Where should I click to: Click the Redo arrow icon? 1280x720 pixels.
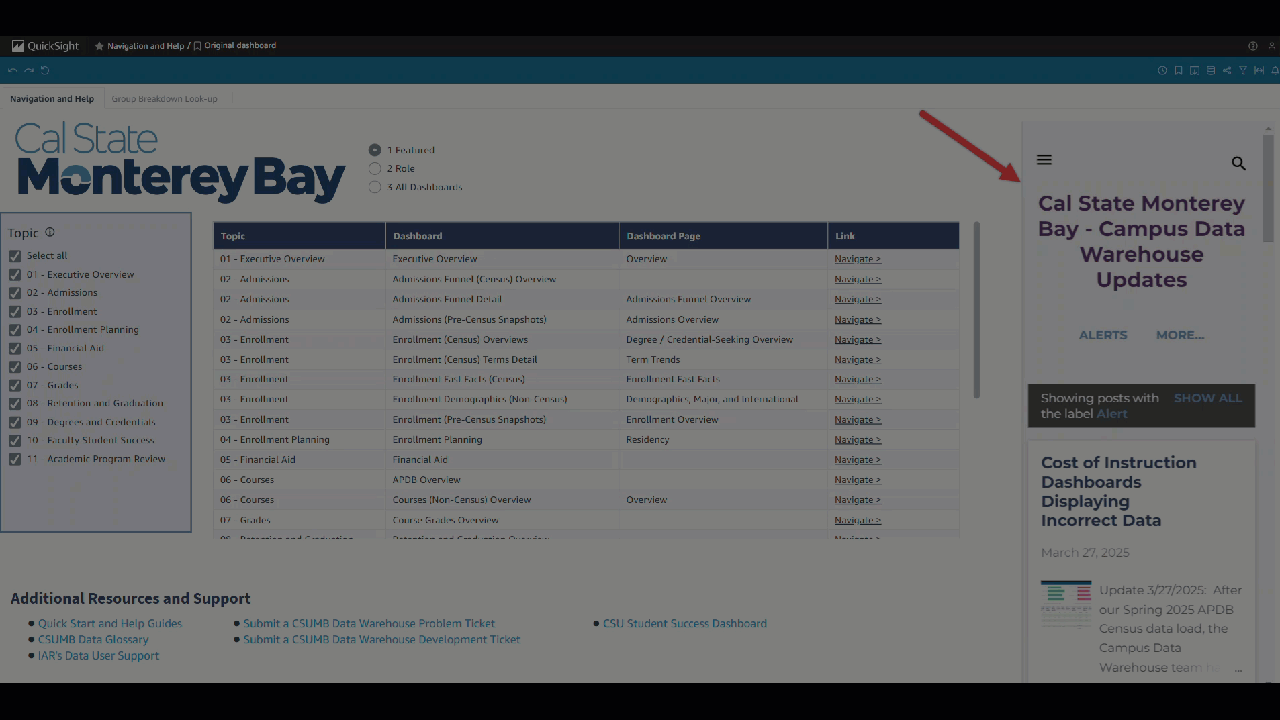29,70
